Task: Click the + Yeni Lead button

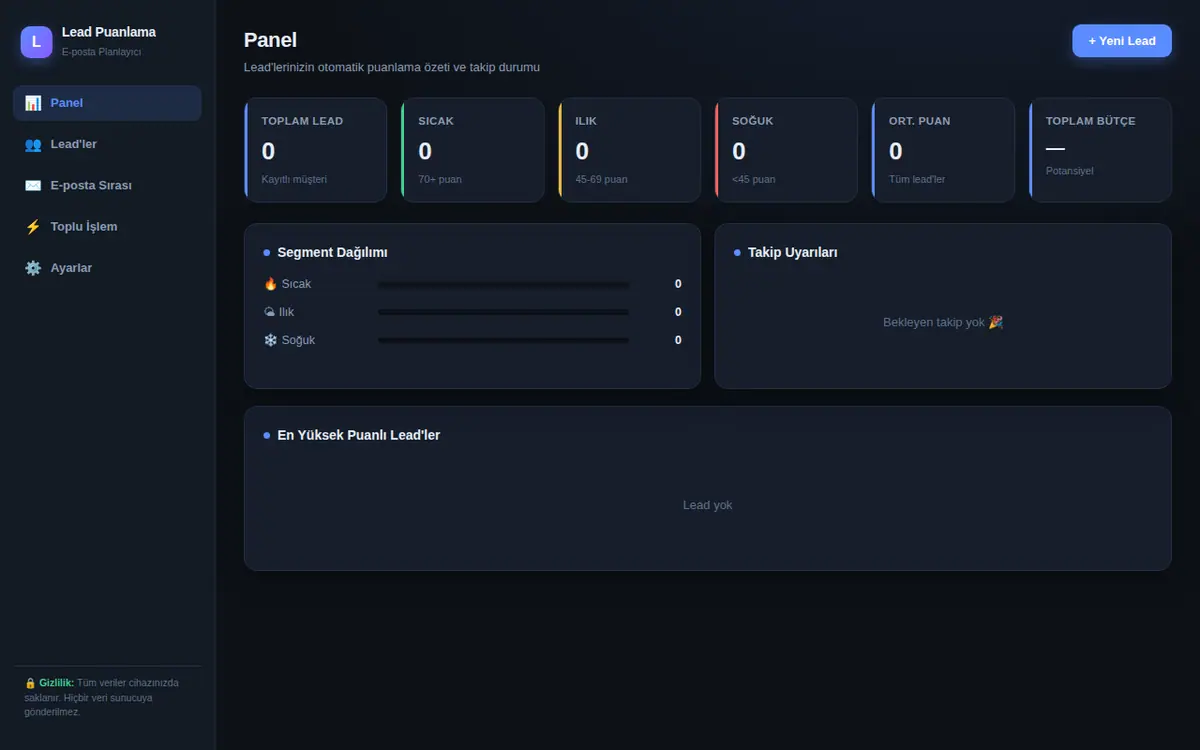Action: tap(1122, 41)
